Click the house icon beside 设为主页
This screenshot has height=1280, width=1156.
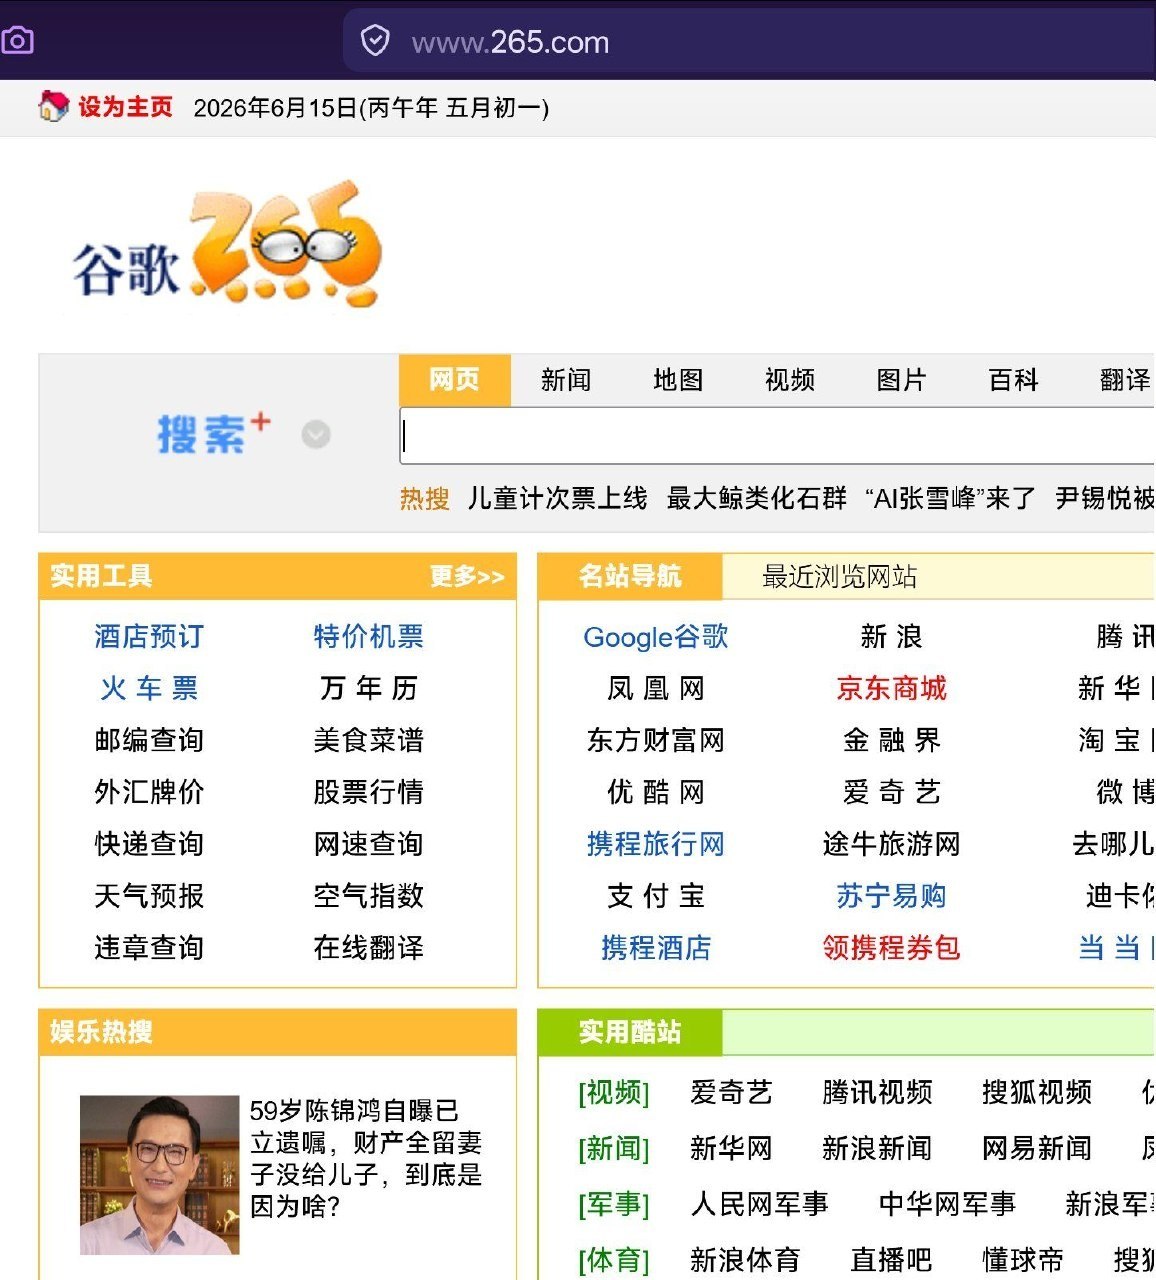coord(53,106)
